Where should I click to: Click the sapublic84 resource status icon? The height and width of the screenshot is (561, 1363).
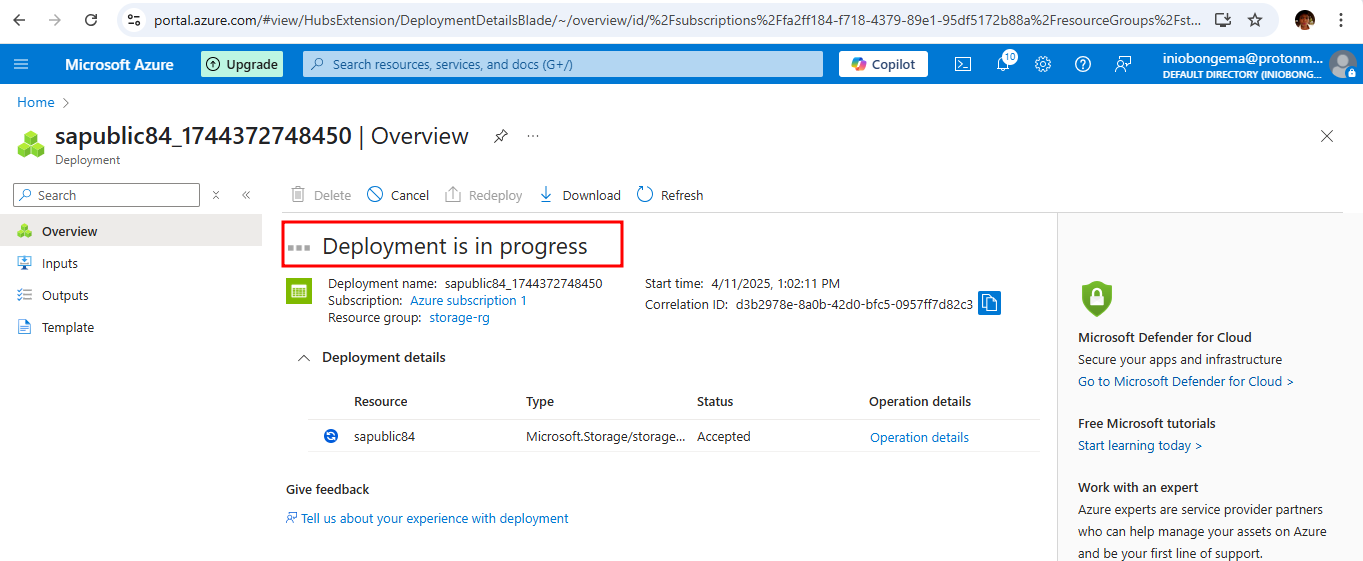click(x=331, y=436)
